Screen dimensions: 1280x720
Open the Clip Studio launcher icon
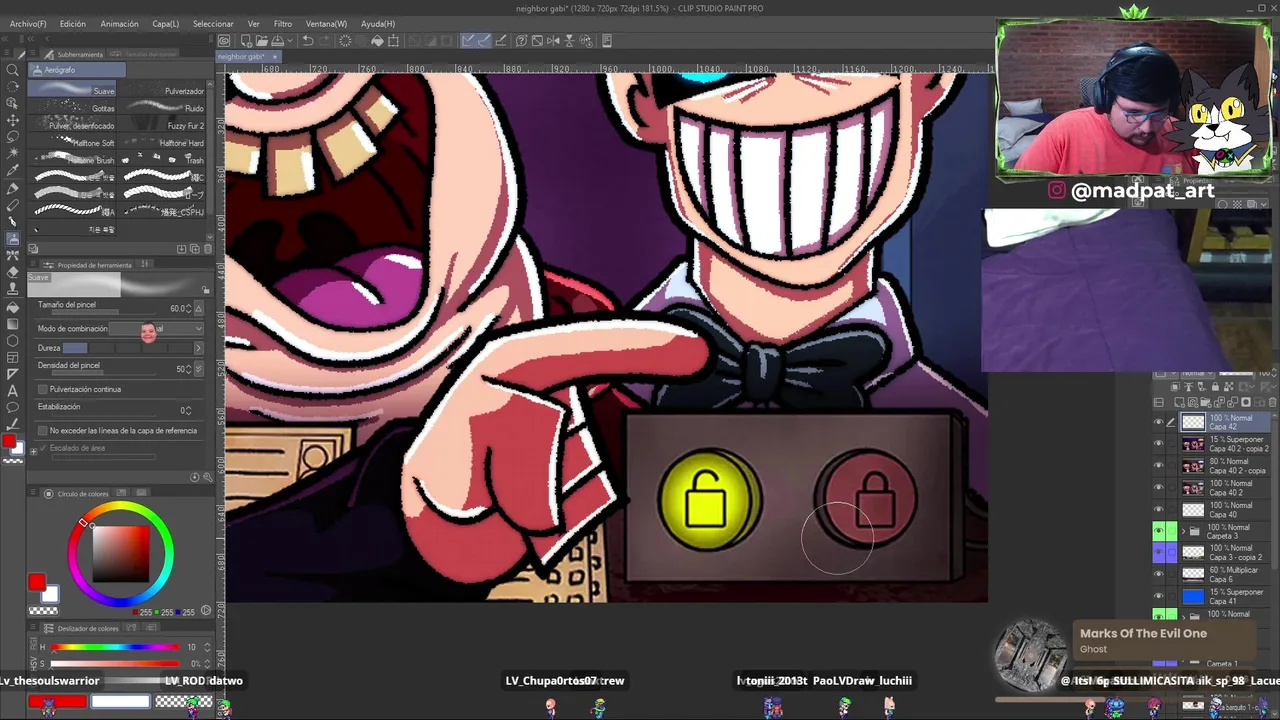click(x=224, y=41)
